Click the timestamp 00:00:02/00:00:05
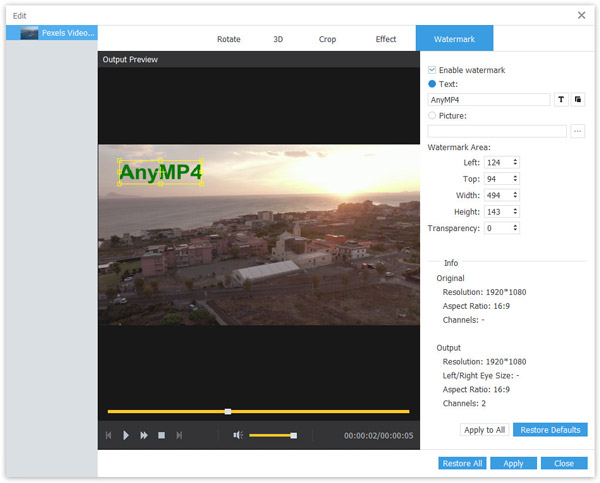 coord(378,436)
